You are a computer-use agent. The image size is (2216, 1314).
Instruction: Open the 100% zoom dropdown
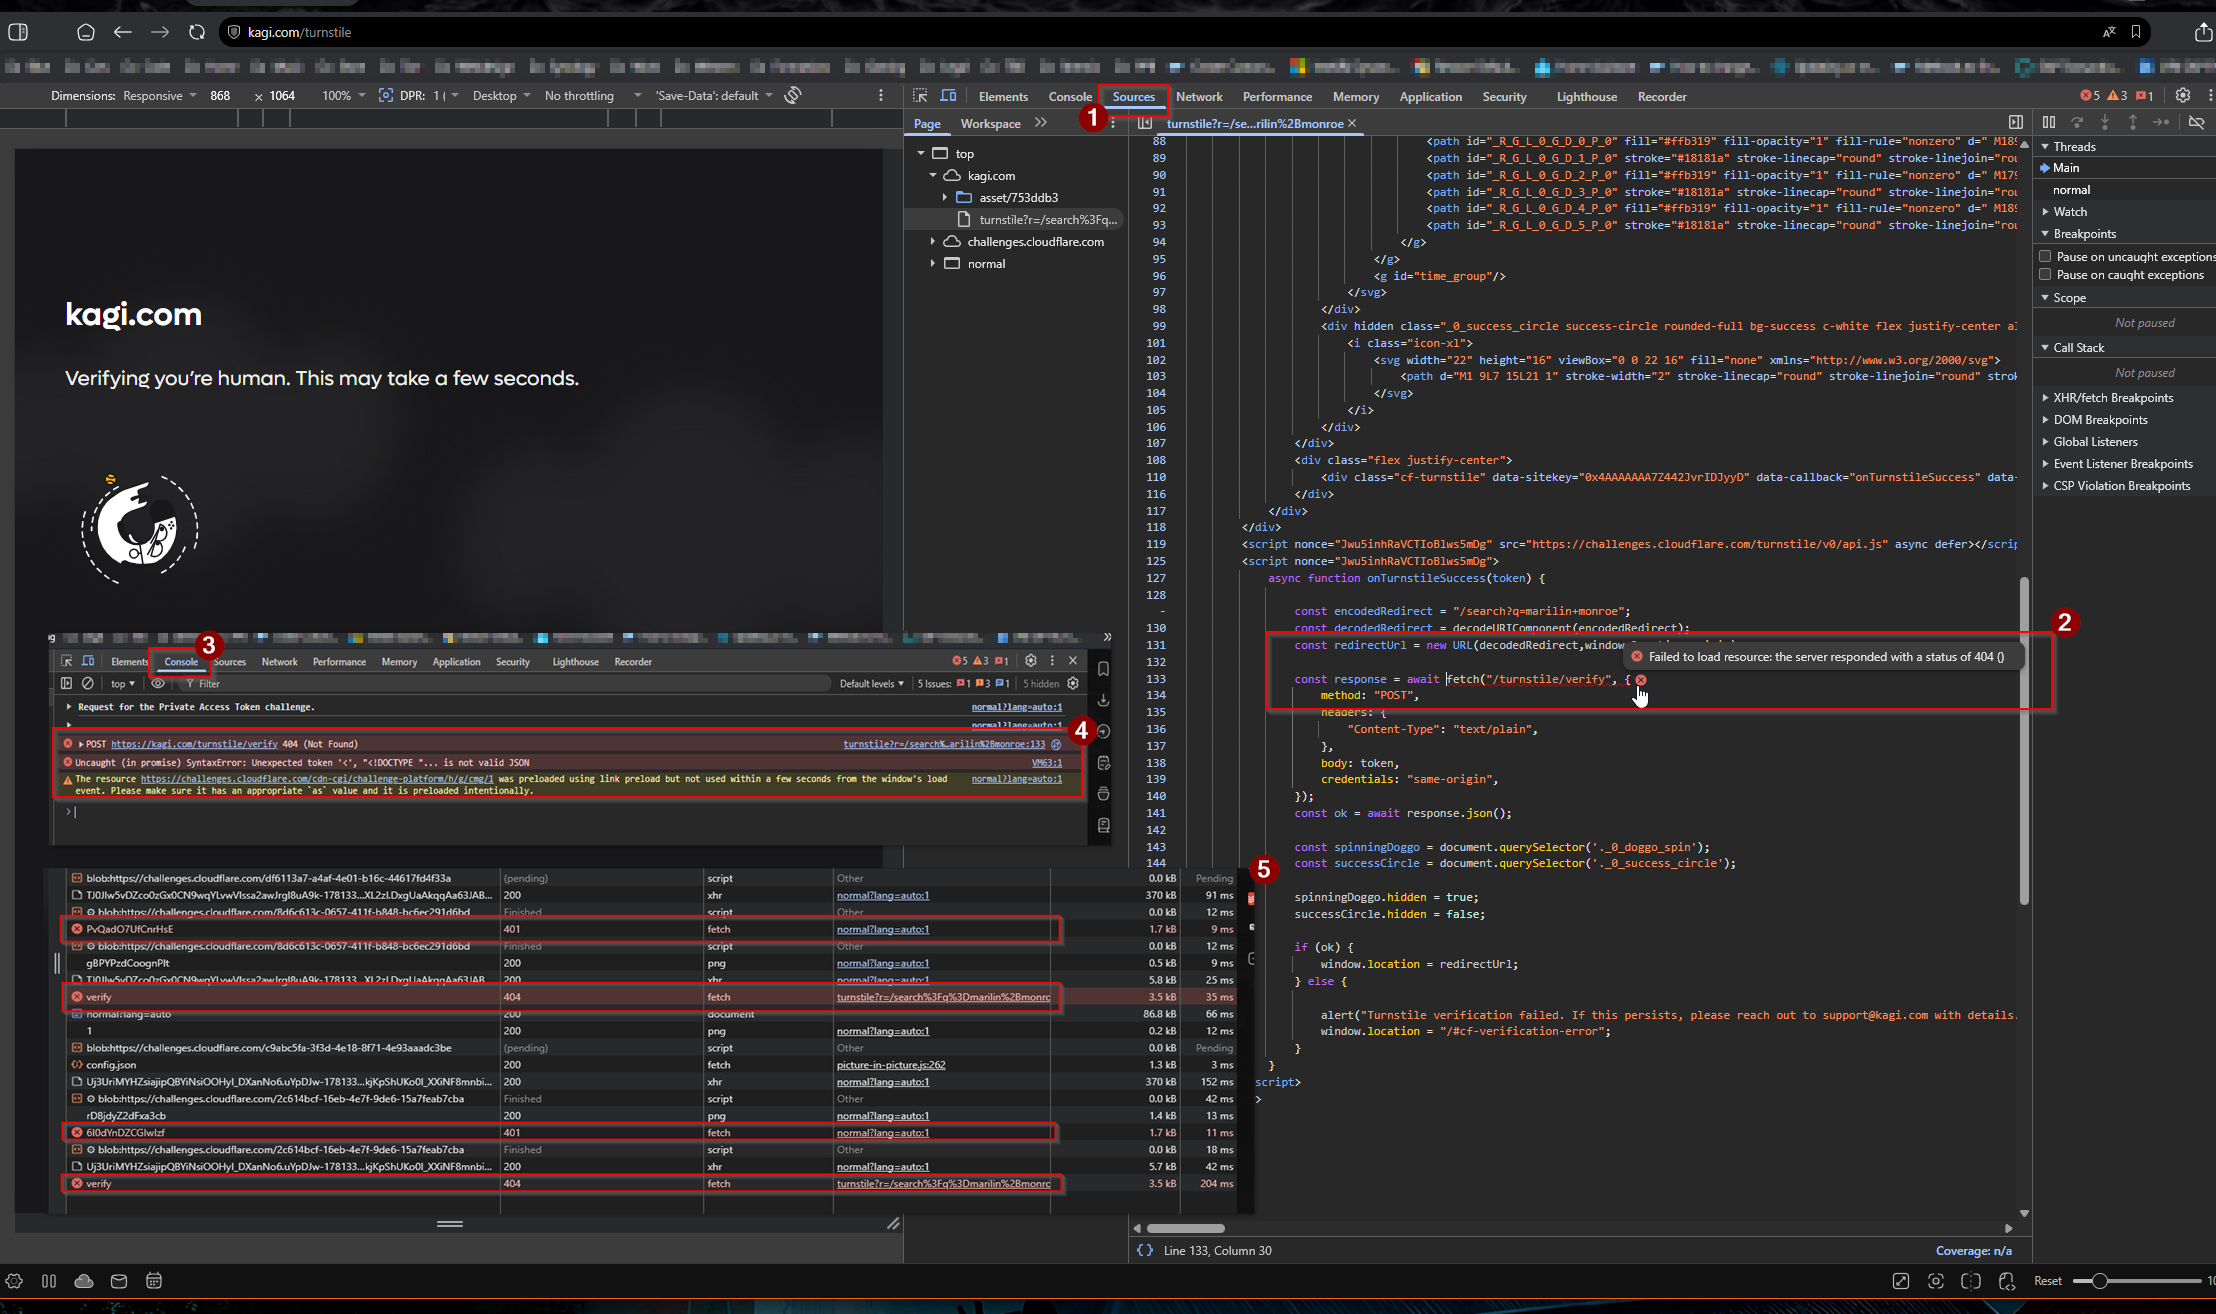343,96
